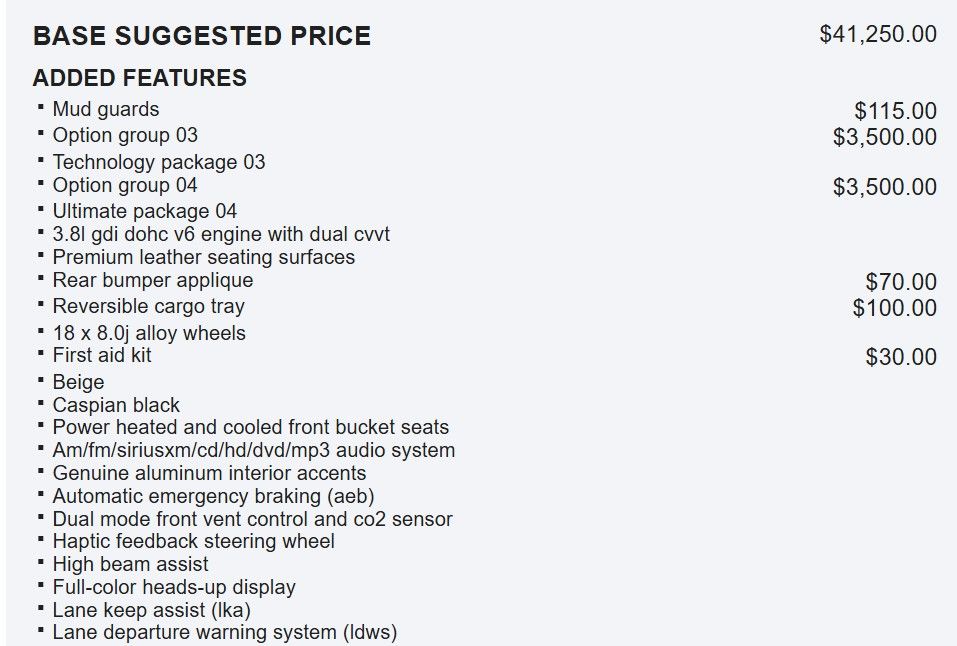The height and width of the screenshot is (646, 957).
Task: Click the $100.00 cargo tray price
Action: 895,308
